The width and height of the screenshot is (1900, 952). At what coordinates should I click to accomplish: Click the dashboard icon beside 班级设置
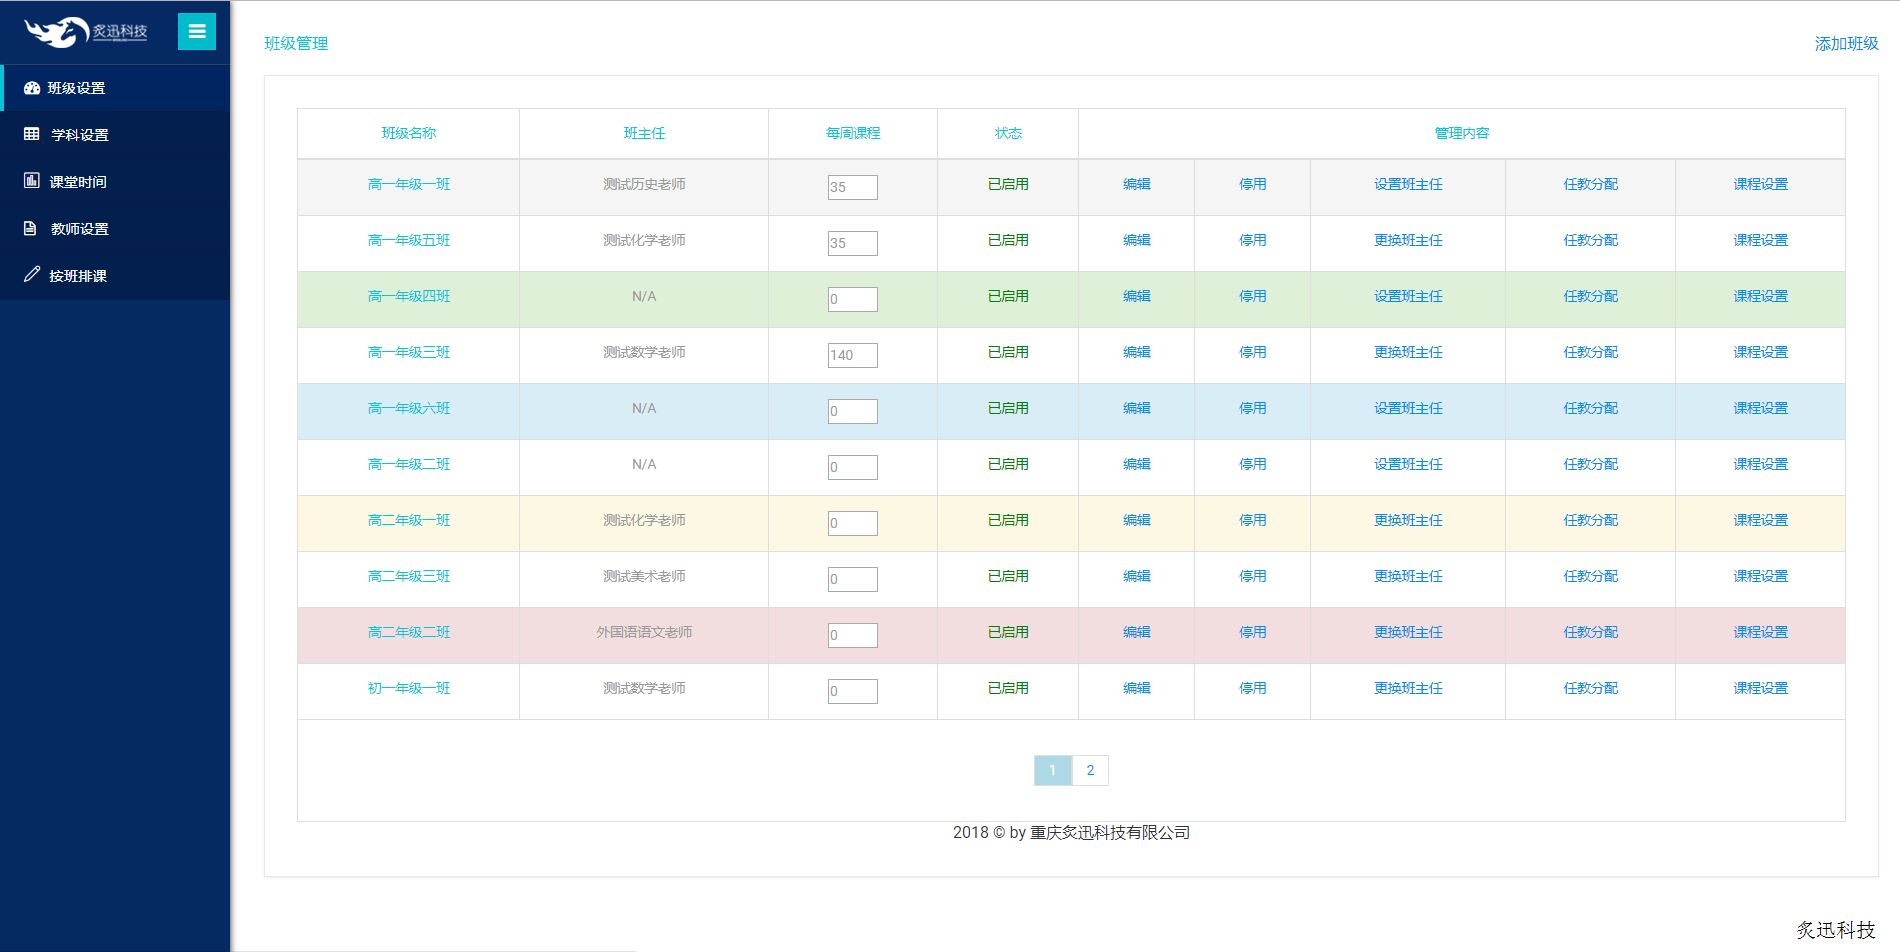coord(32,88)
